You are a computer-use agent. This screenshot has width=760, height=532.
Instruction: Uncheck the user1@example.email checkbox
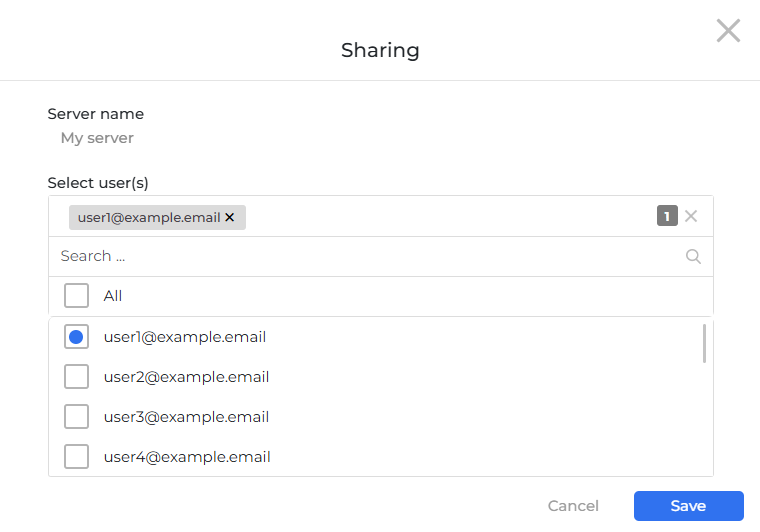[x=76, y=337]
